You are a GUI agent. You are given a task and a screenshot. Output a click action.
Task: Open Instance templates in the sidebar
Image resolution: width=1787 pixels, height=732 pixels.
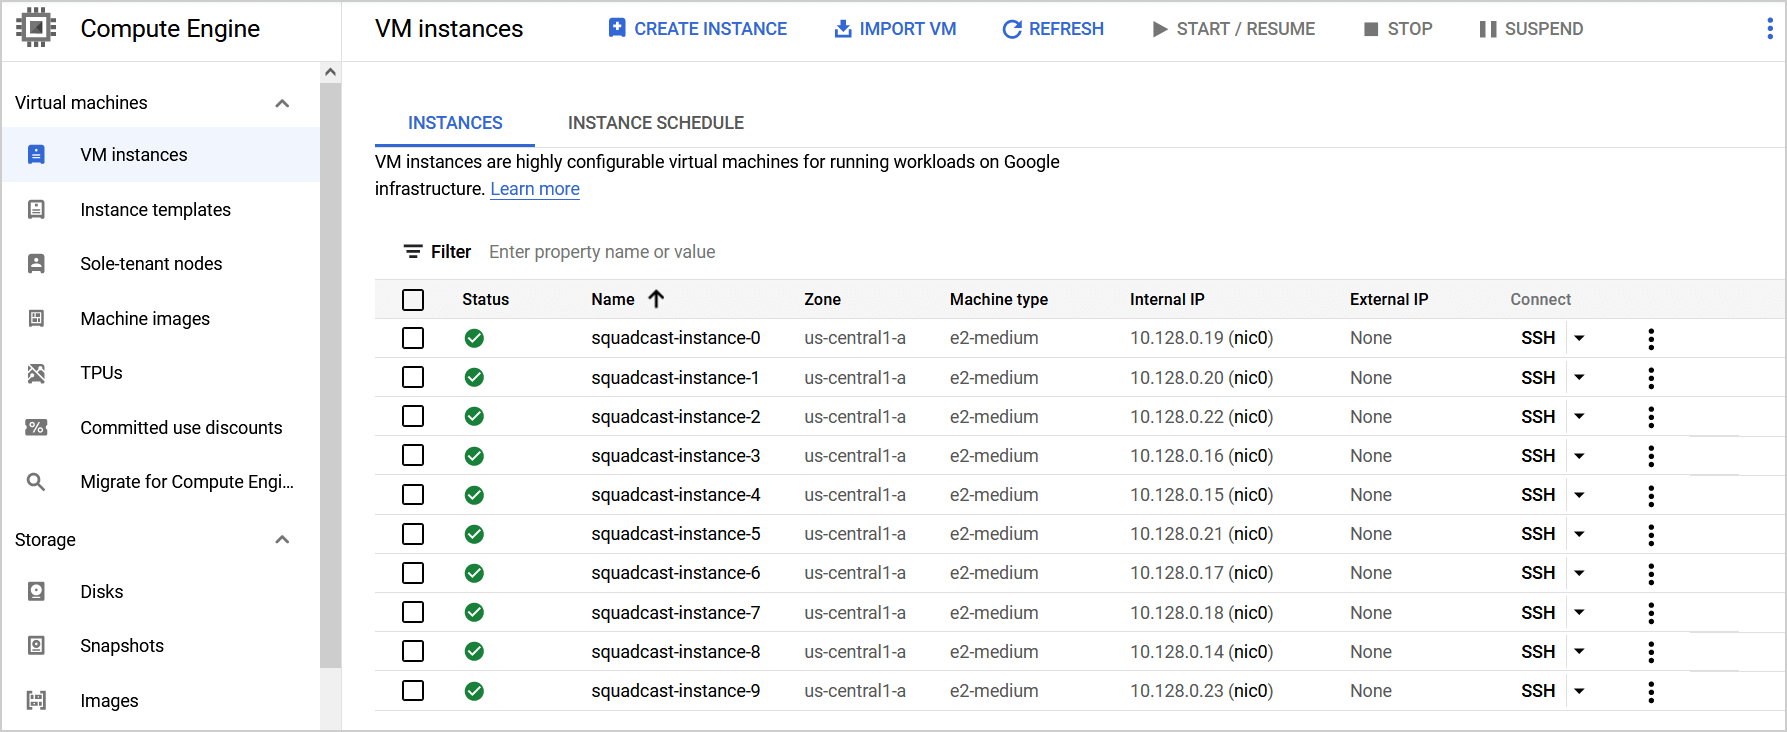click(155, 210)
